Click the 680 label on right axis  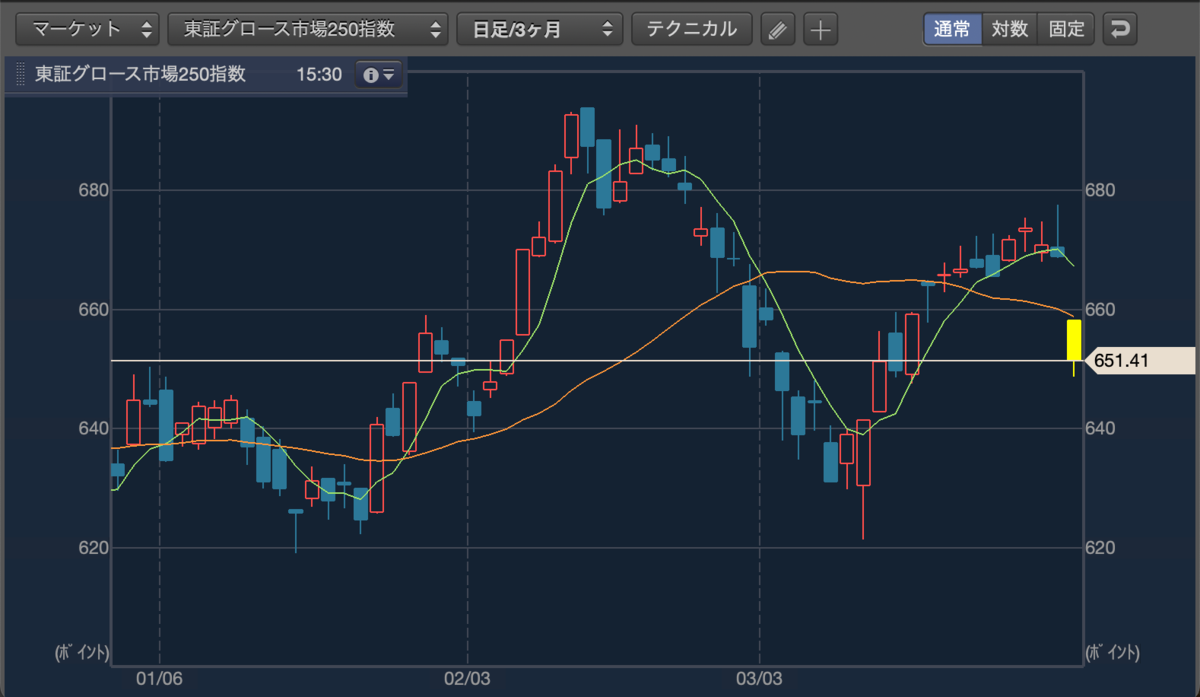tap(1100, 190)
